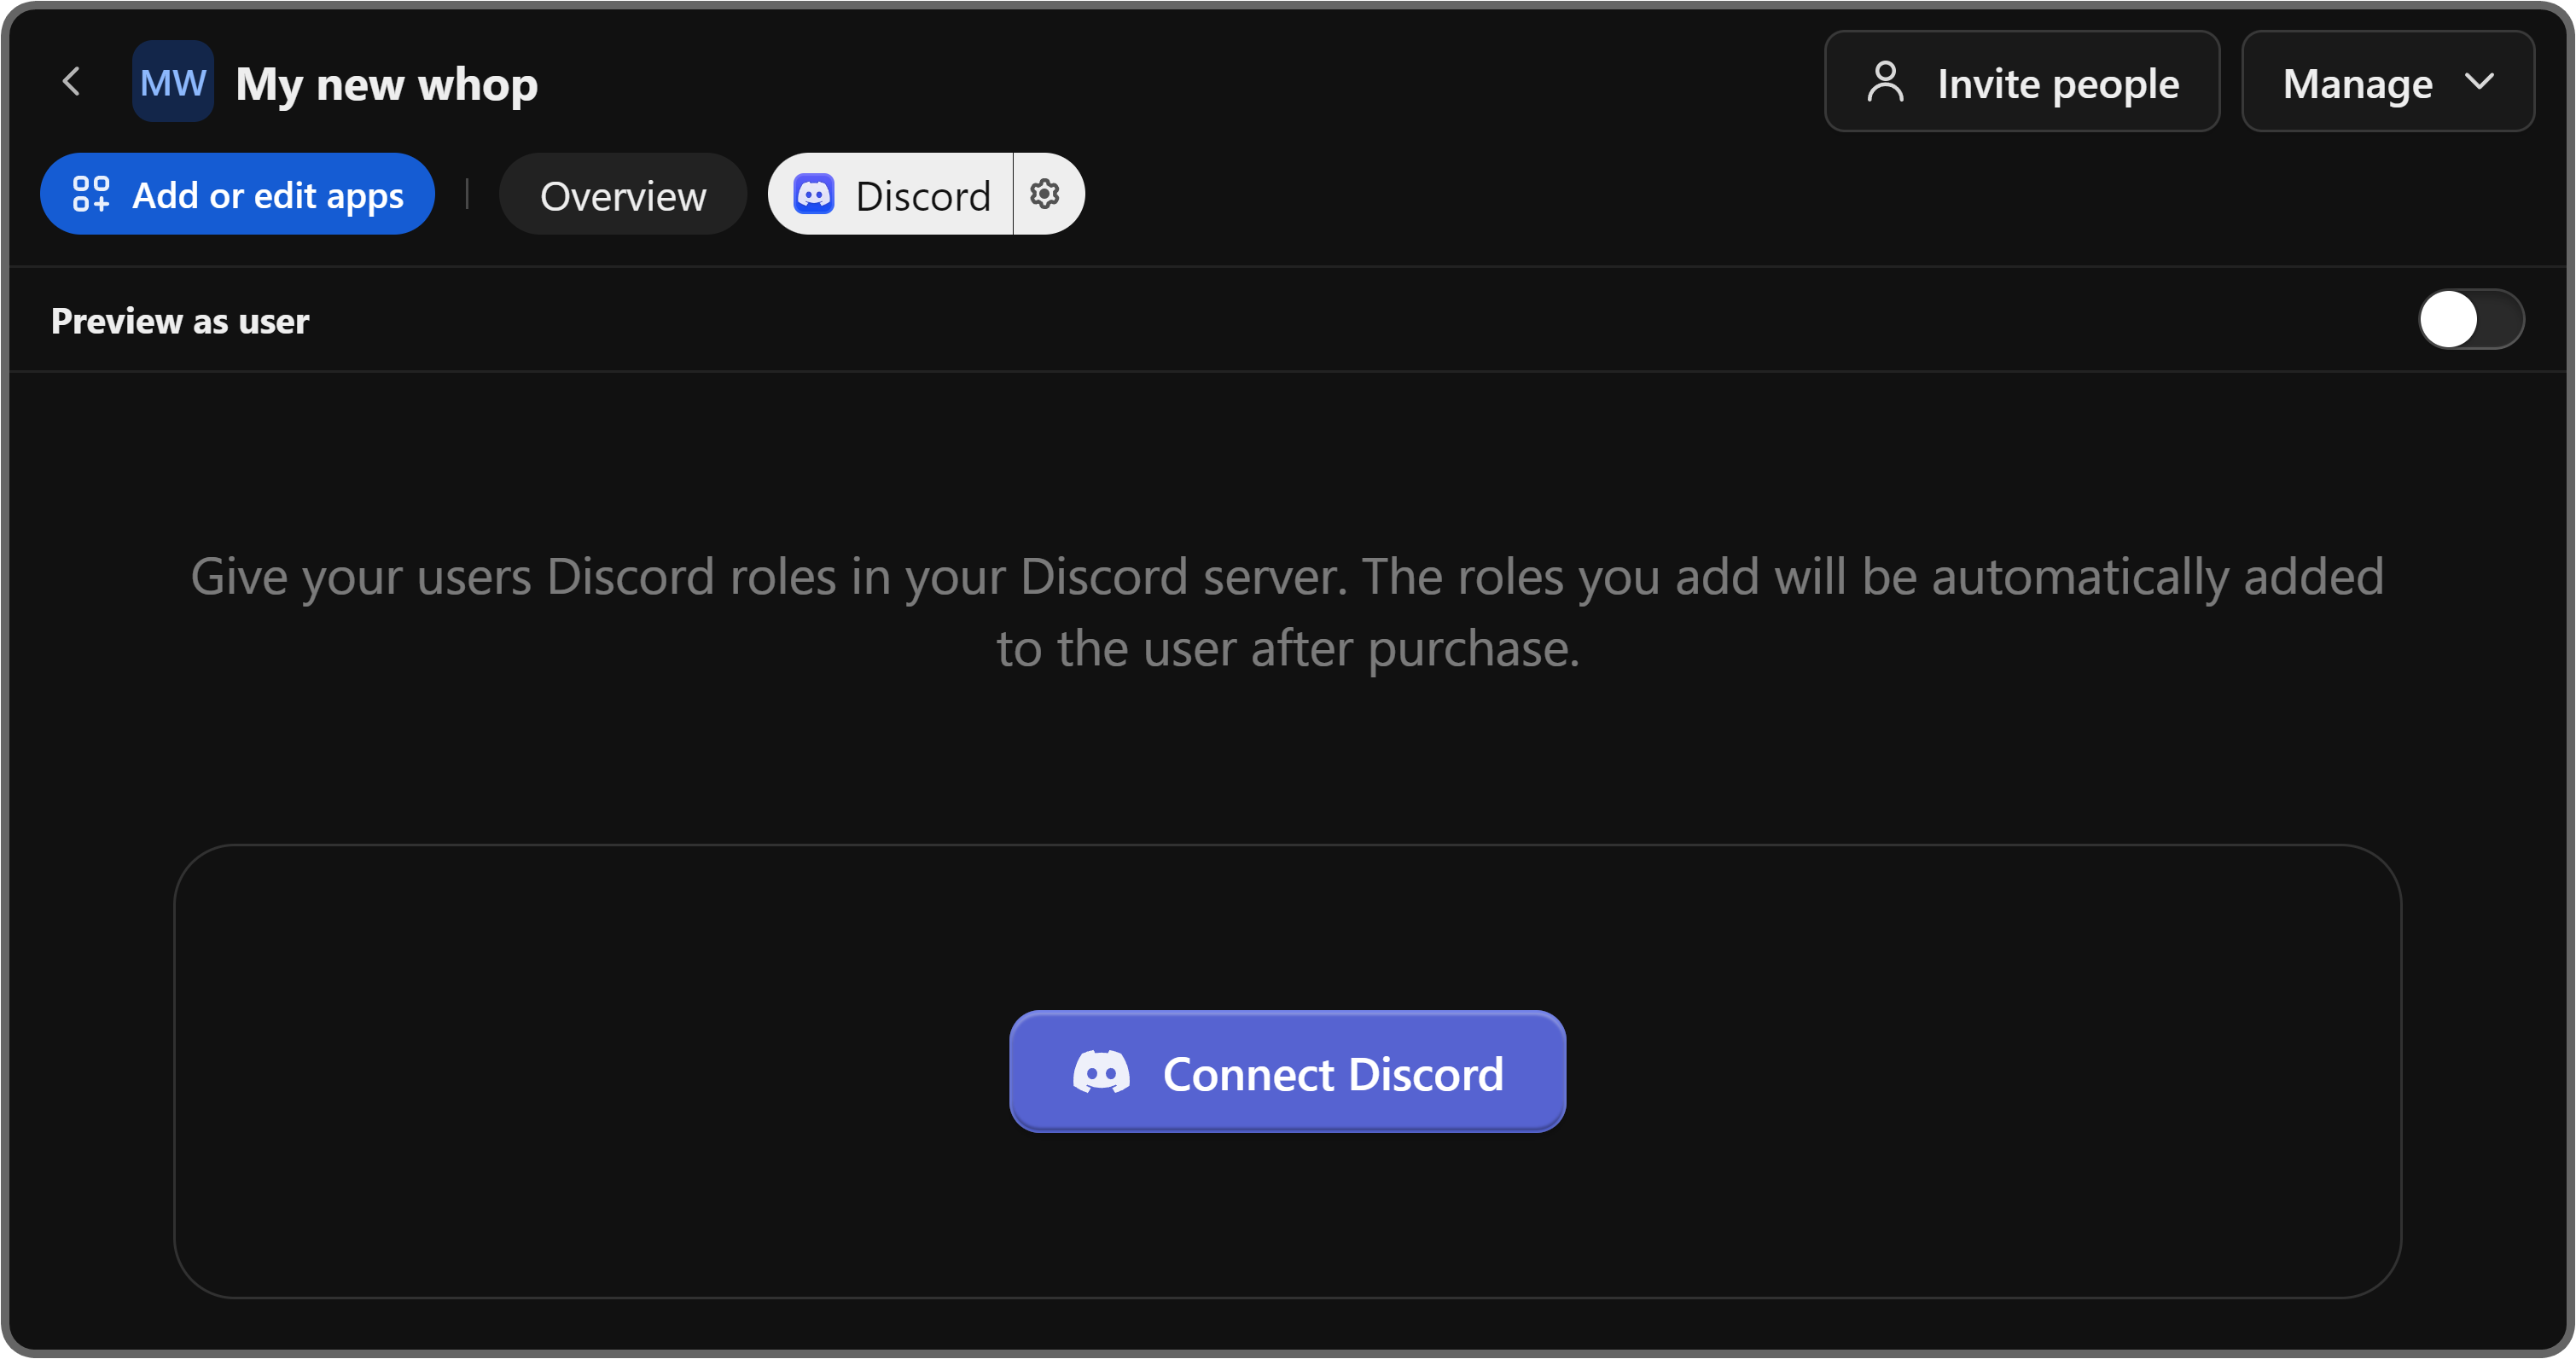Switch to the Overview tab
The image size is (2576, 1359).
(x=622, y=194)
